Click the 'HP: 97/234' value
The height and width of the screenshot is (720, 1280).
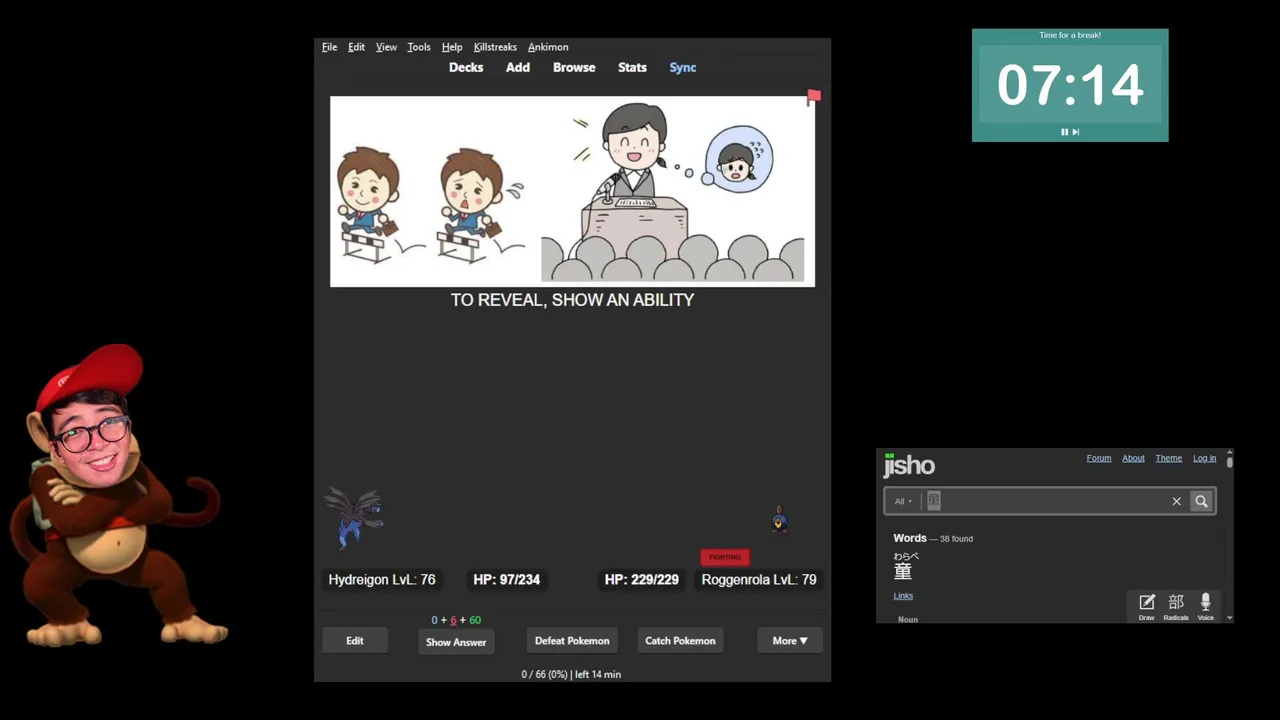(506, 580)
